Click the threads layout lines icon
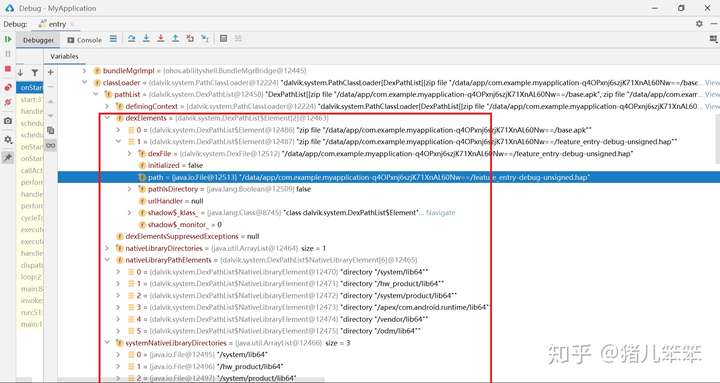720x383 pixels. click(x=113, y=39)
